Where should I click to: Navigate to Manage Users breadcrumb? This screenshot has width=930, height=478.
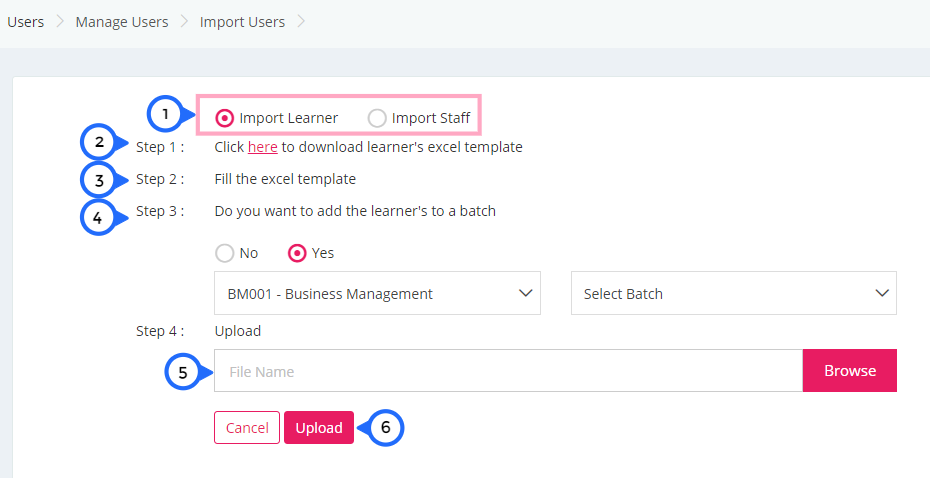pyautogui.click(x=122, y=22)
